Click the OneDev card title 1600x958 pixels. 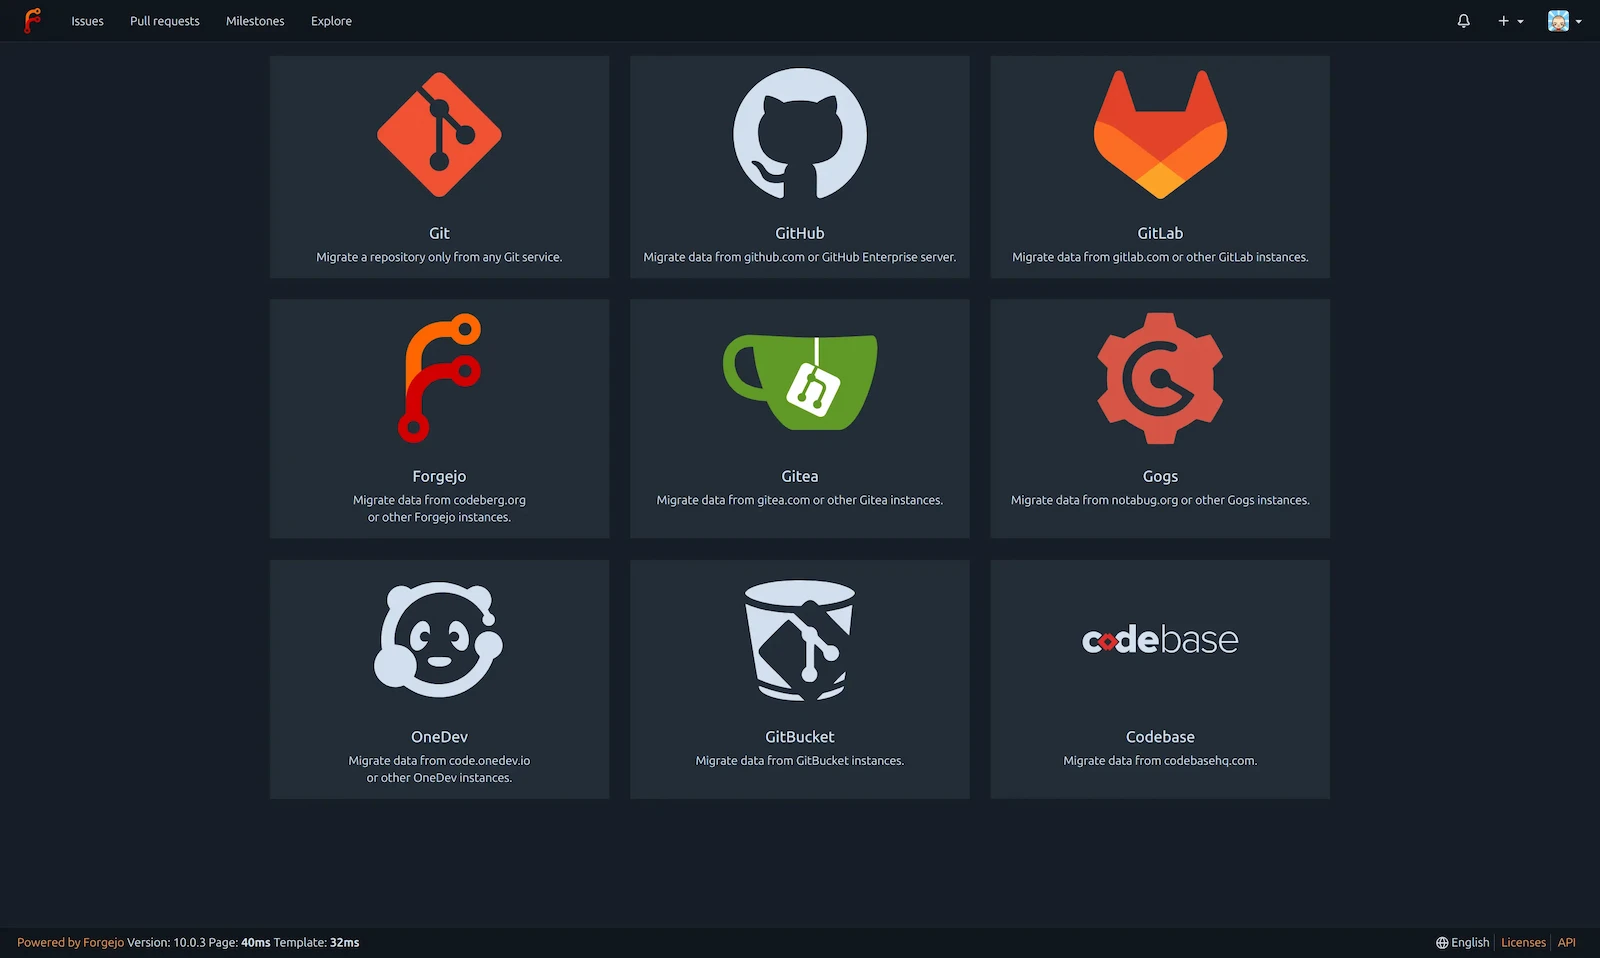[439, 737]
